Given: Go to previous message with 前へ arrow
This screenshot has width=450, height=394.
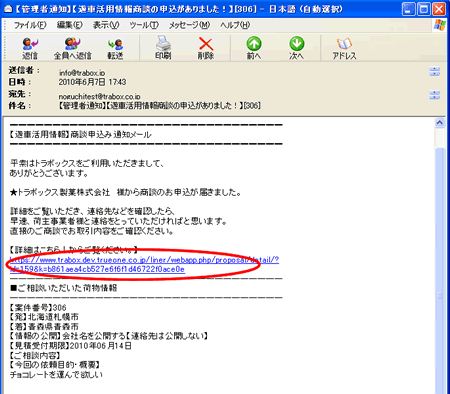Looking at the screenshot, I should coord(254,48).
